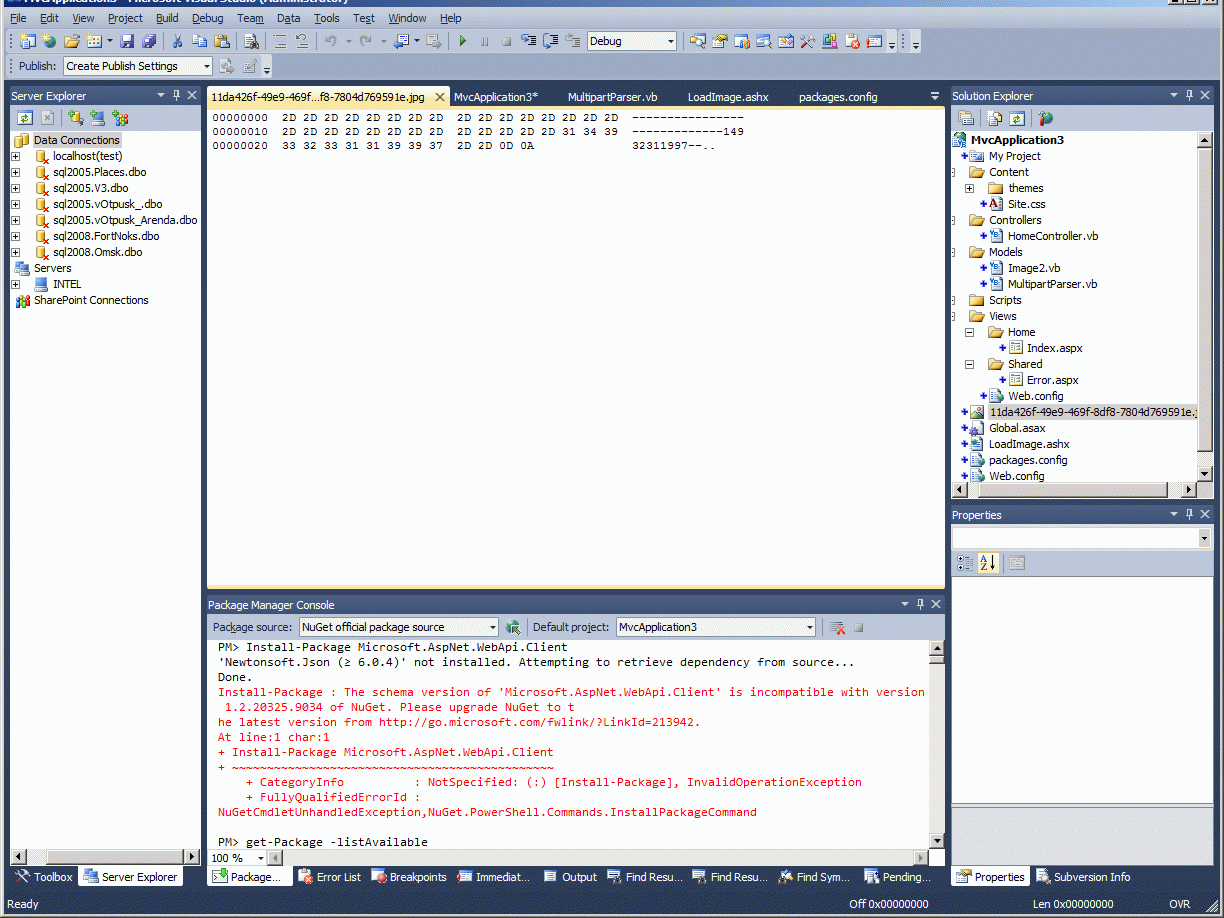Select Global.asax in Solution Explorer
1224x918 pixels.
tap(1017, 428)
